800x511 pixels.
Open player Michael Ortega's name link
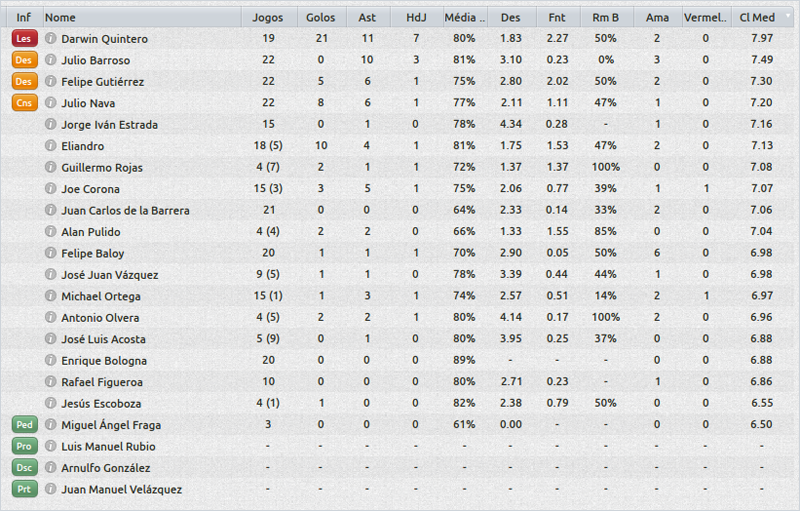[x=101, y=296]
